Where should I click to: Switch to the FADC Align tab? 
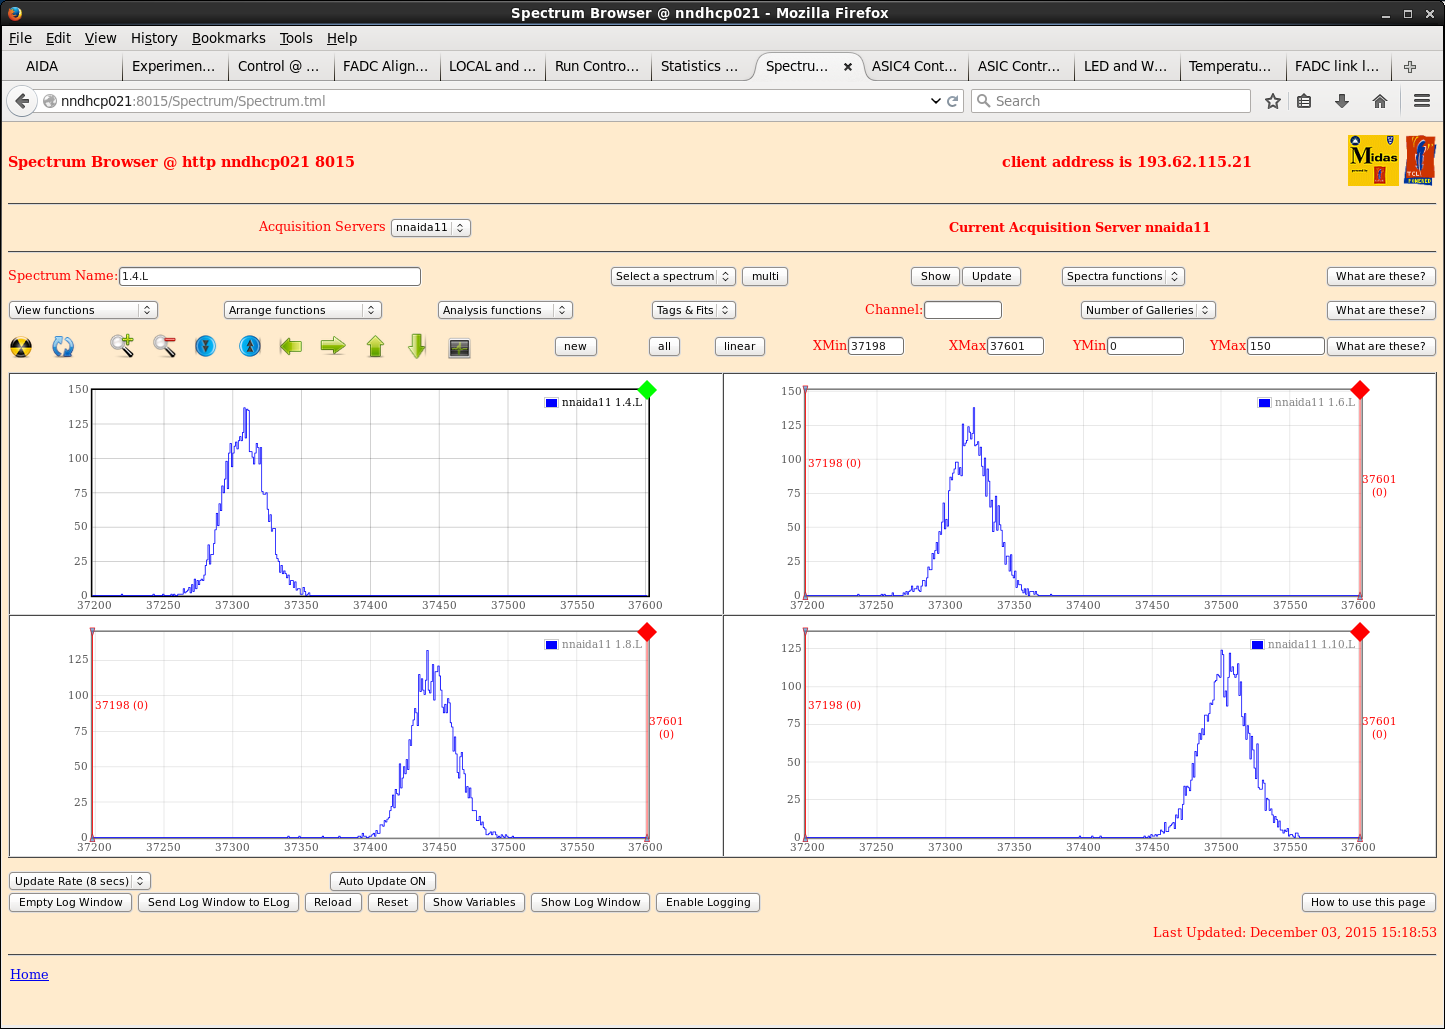coord(385,66)
